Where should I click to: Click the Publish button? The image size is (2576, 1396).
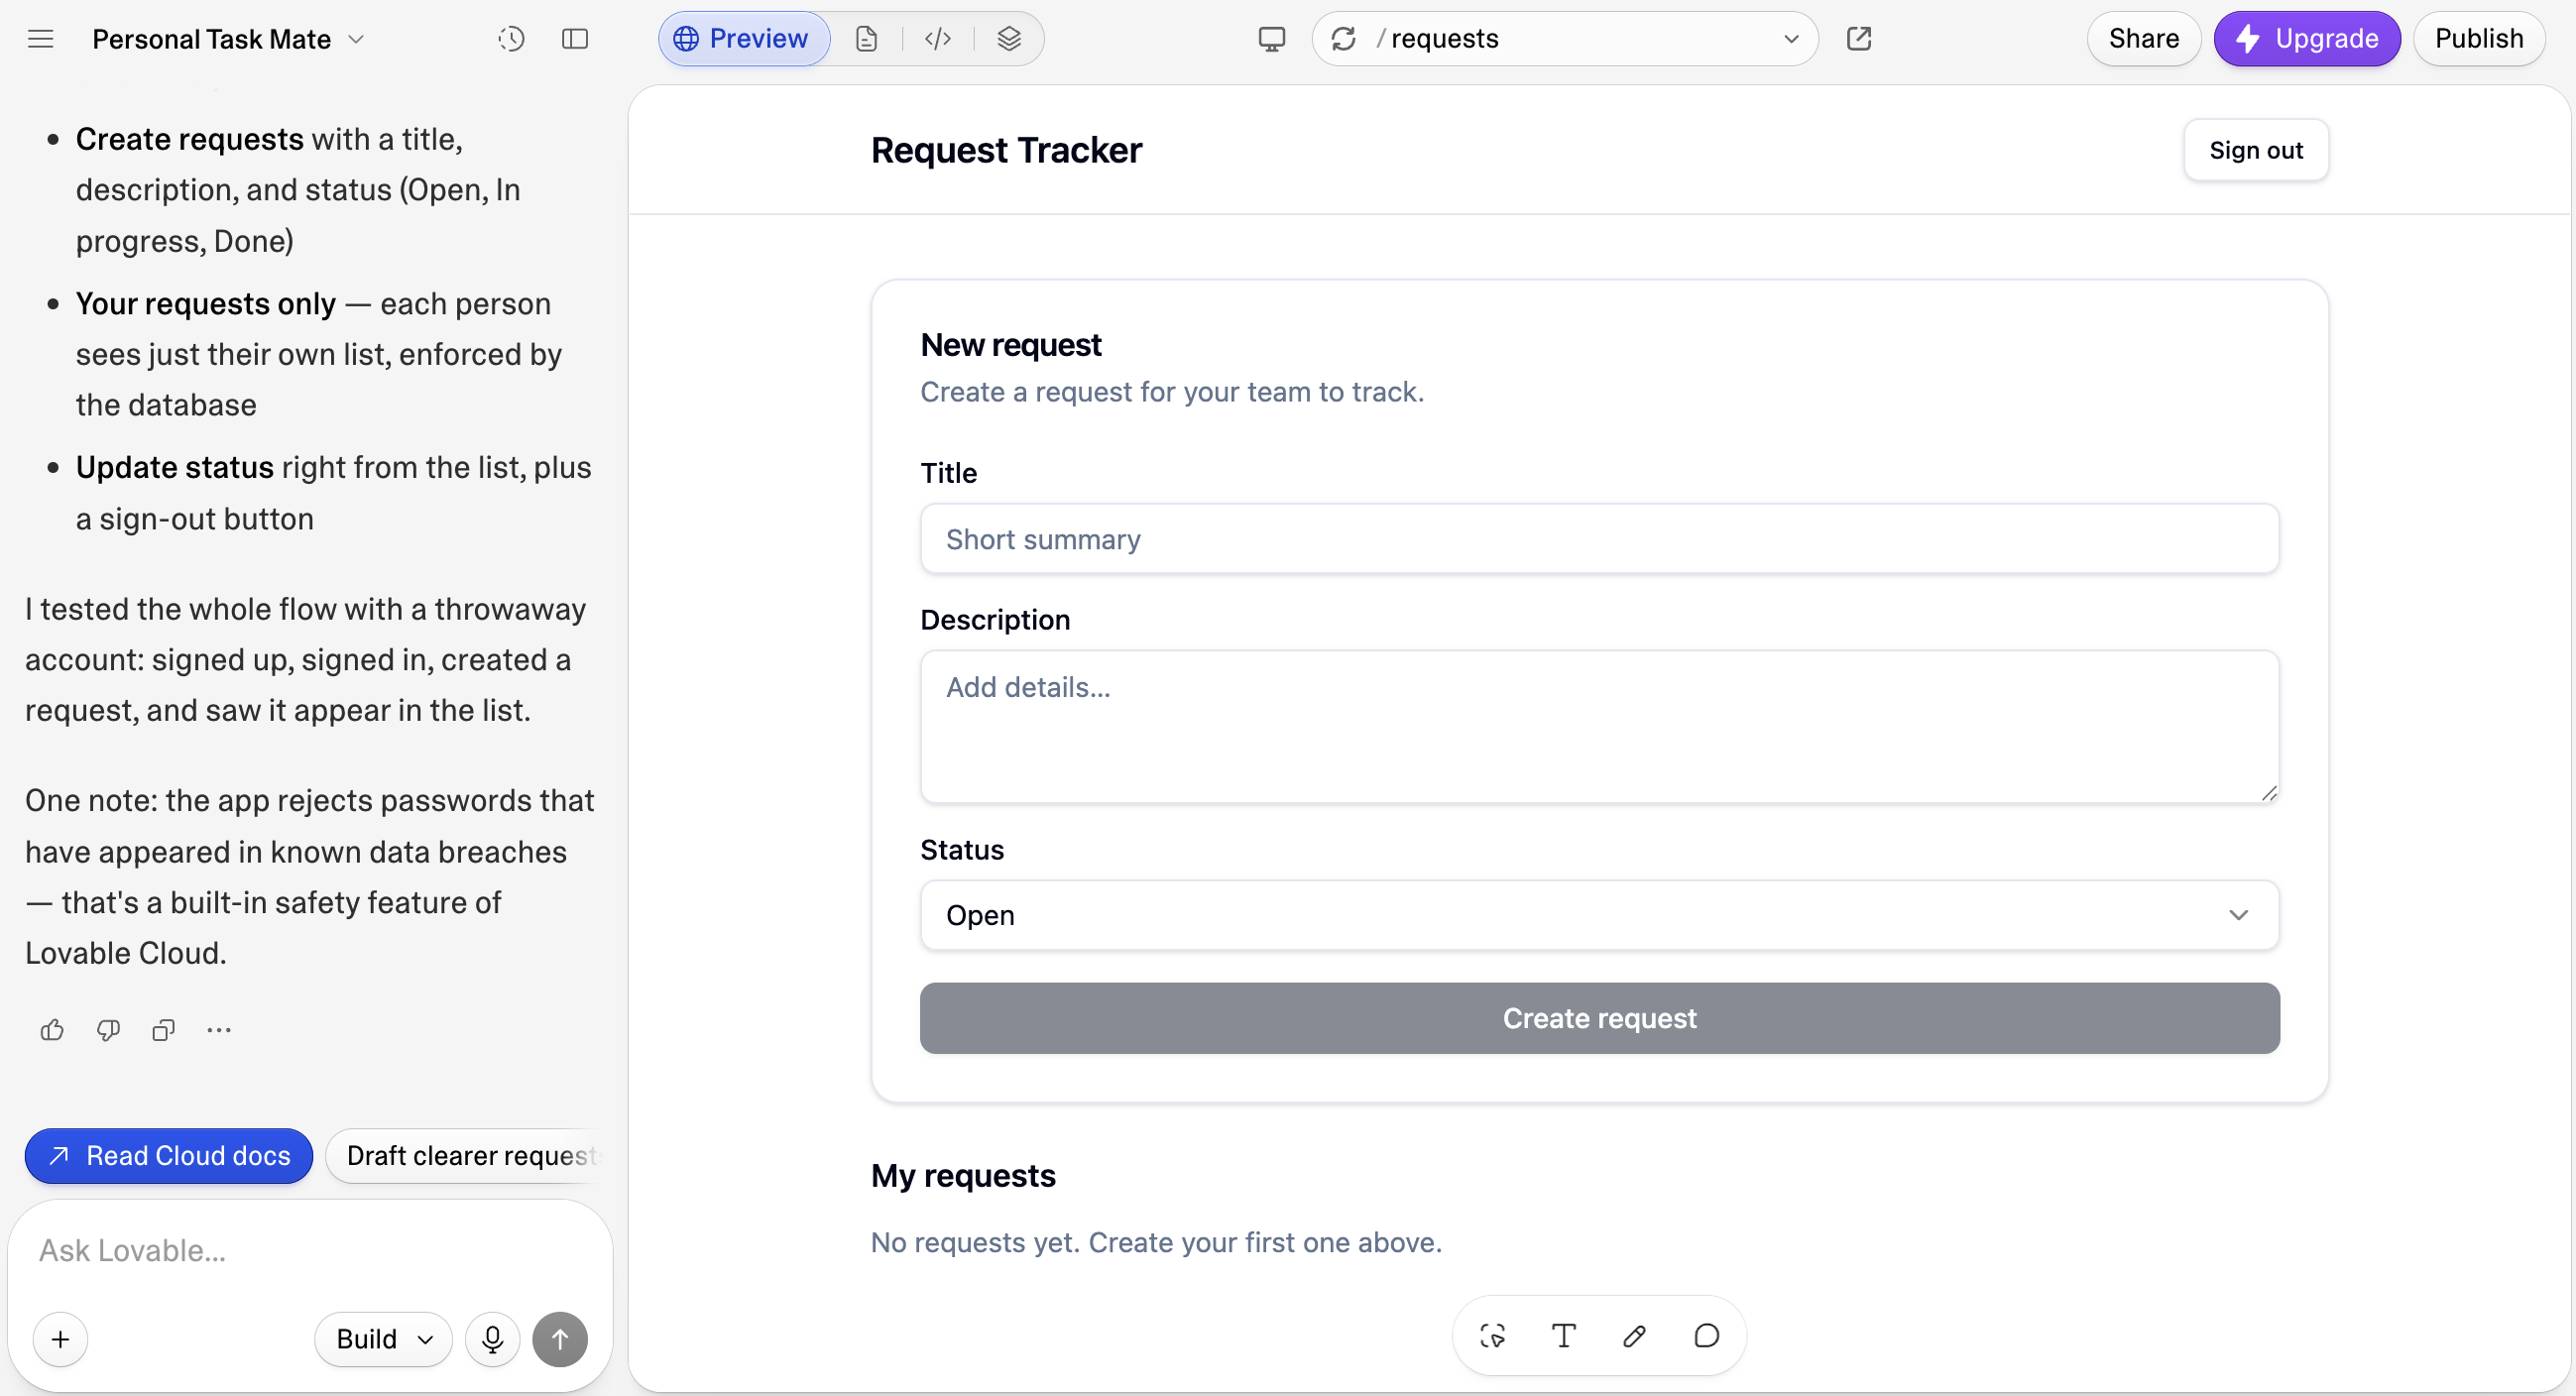point(2478,39)
